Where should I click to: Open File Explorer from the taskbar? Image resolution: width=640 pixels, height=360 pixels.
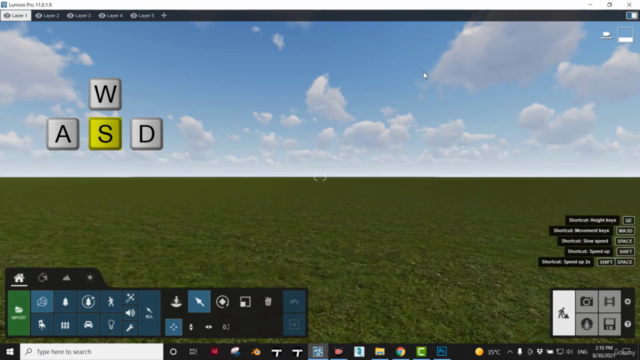coord(380,351)
